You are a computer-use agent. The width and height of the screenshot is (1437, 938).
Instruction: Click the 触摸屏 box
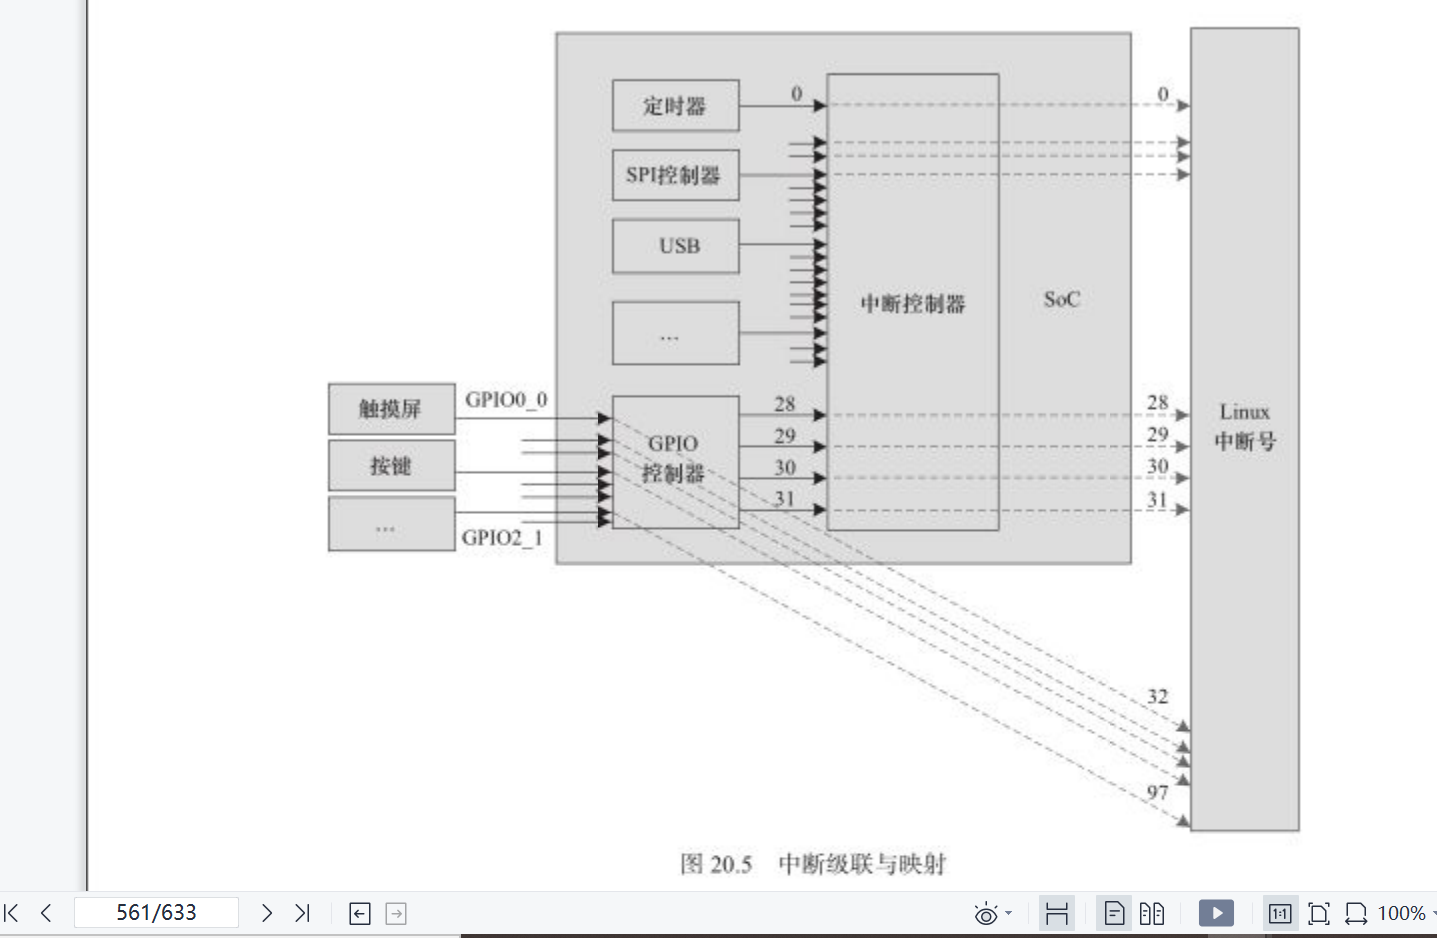coord(392,408)
